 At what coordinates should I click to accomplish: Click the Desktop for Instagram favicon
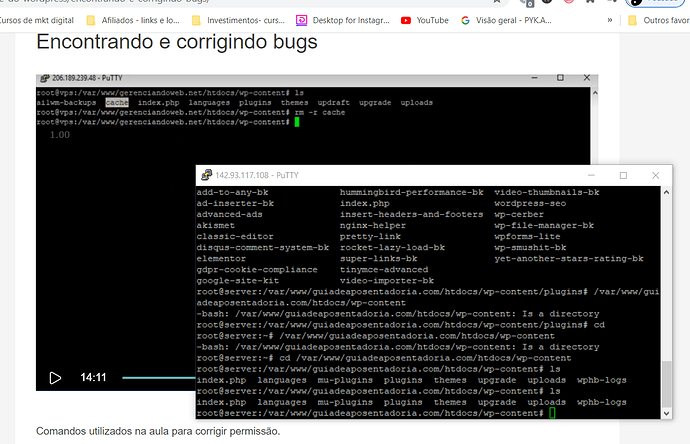click(301, 20)
